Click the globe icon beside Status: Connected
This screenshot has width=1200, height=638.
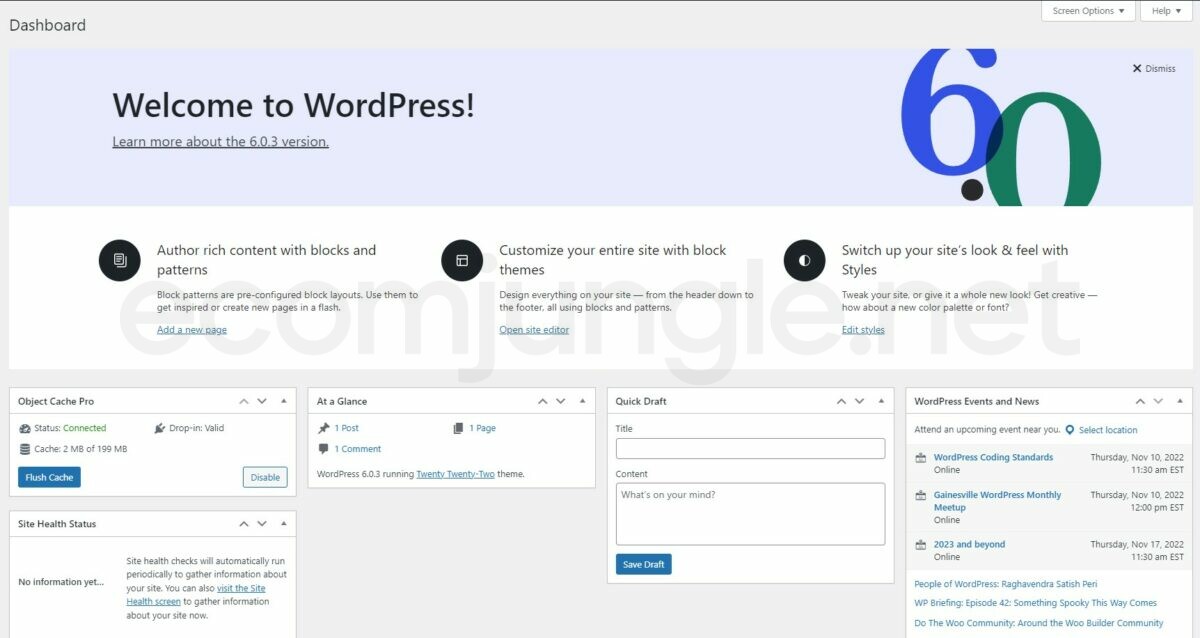[25, 427]
